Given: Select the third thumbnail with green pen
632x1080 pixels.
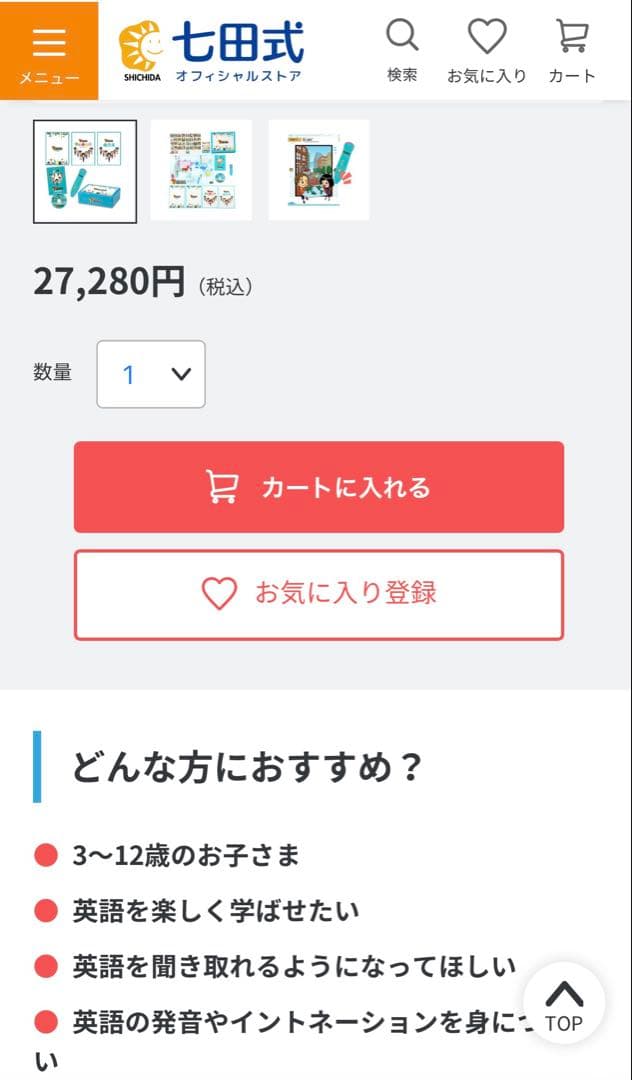Looking at the screenshot, I should 319,170.
